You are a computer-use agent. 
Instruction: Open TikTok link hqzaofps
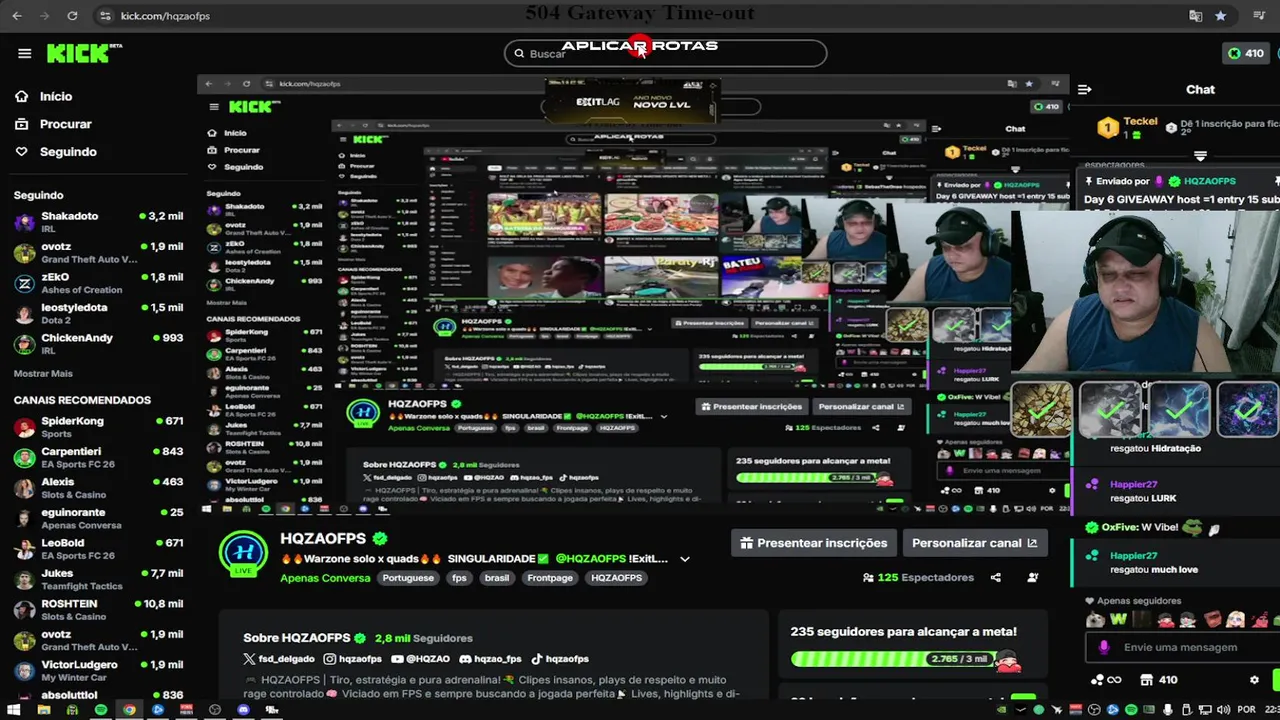tap(559, 659)
